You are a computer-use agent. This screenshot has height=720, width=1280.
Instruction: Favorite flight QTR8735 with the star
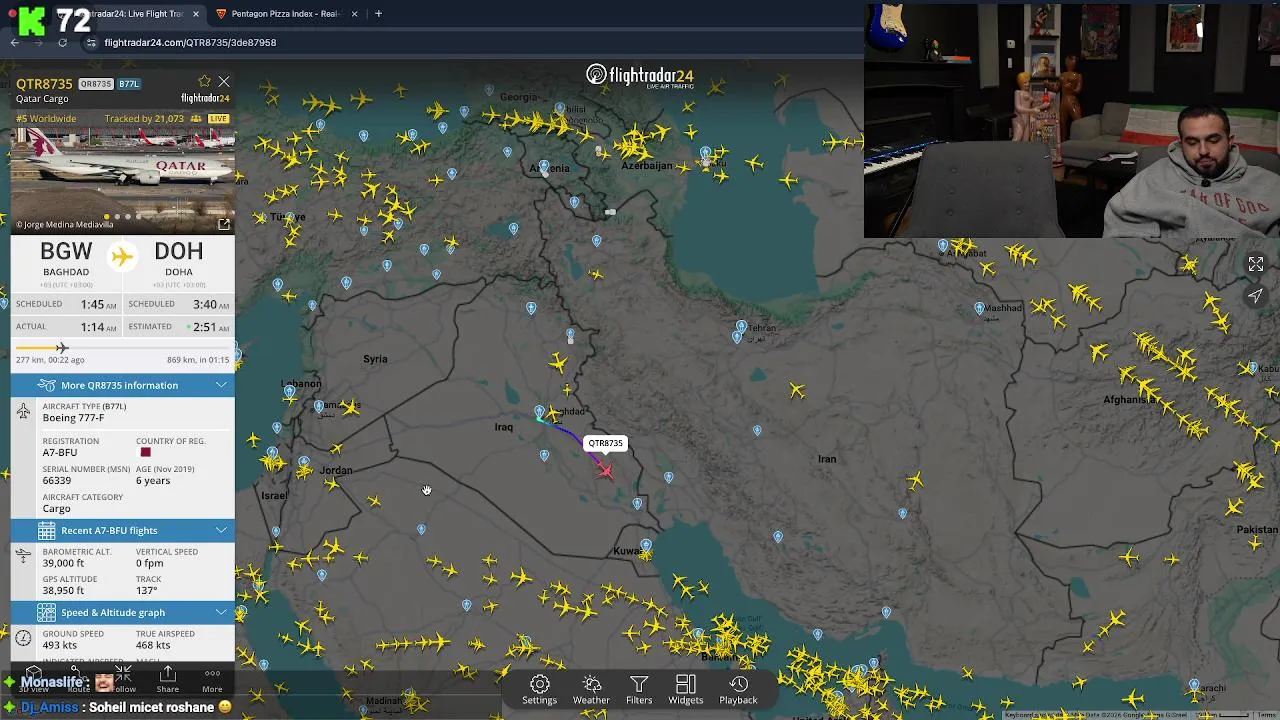coord(205,82)
